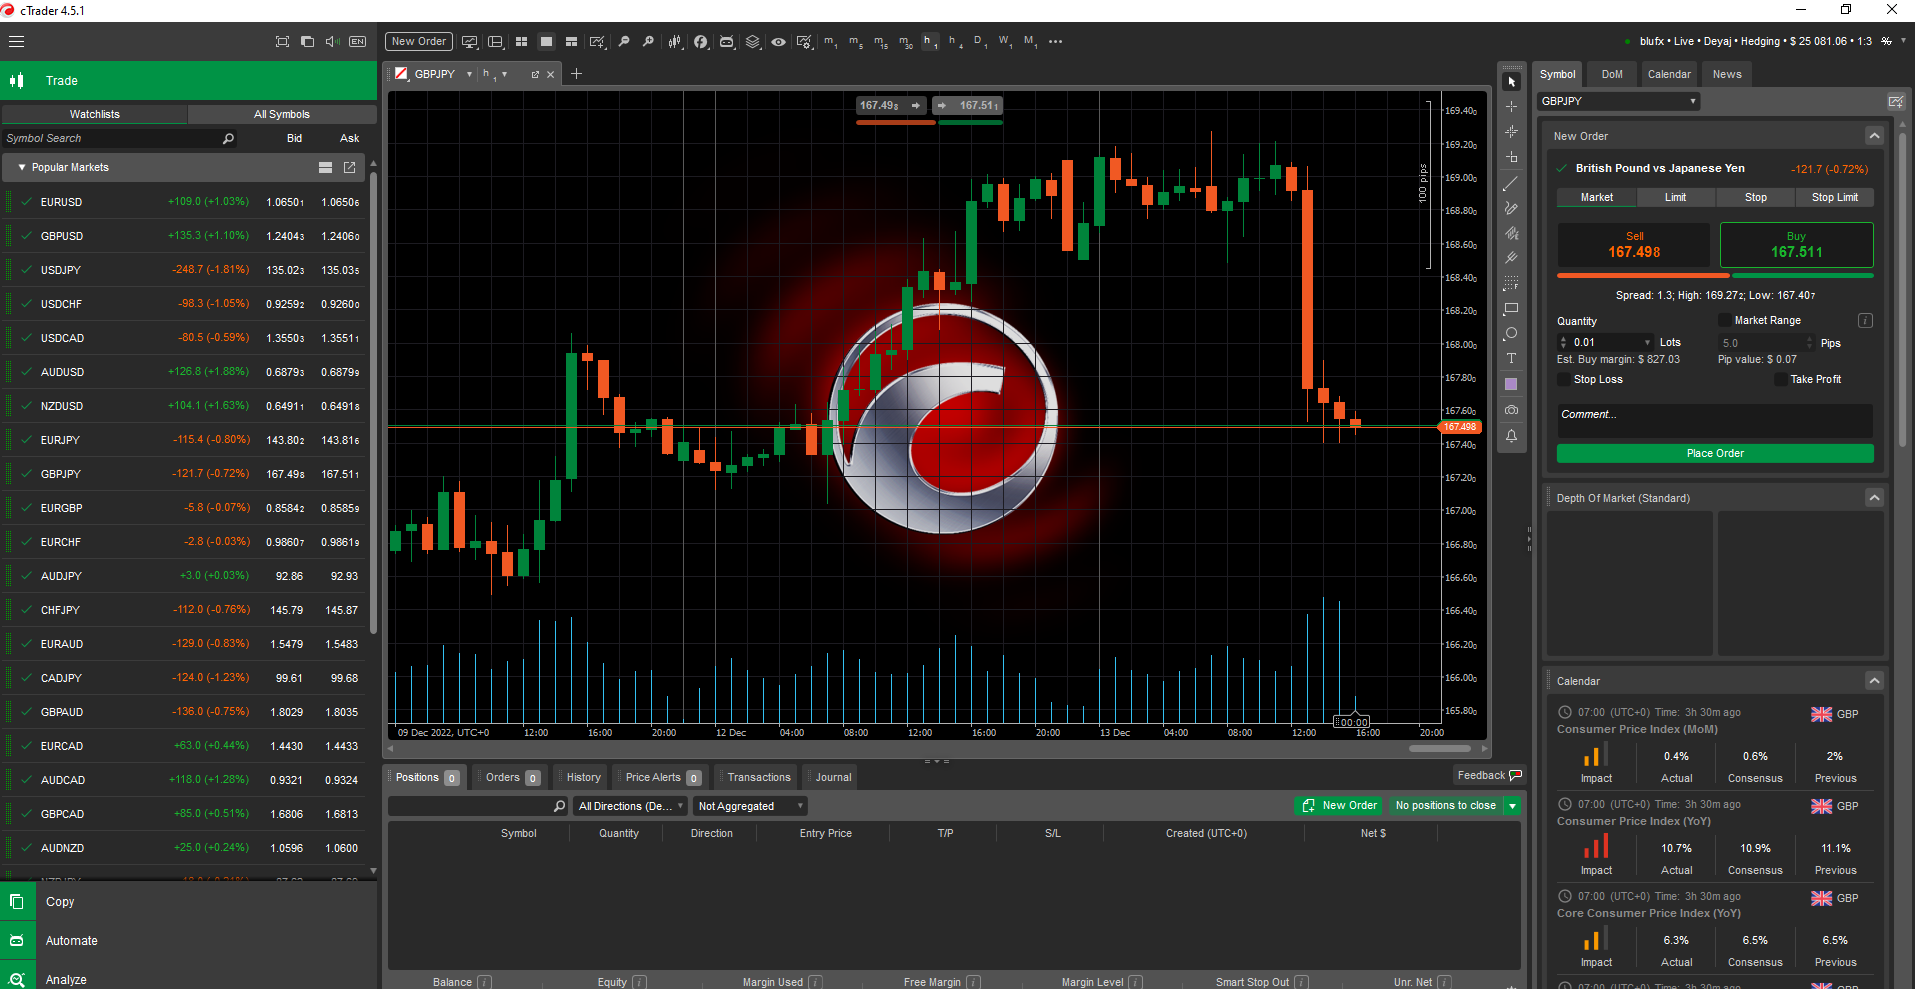
Task: Select the rectangle shape tool
Action: coord(1511,308)
